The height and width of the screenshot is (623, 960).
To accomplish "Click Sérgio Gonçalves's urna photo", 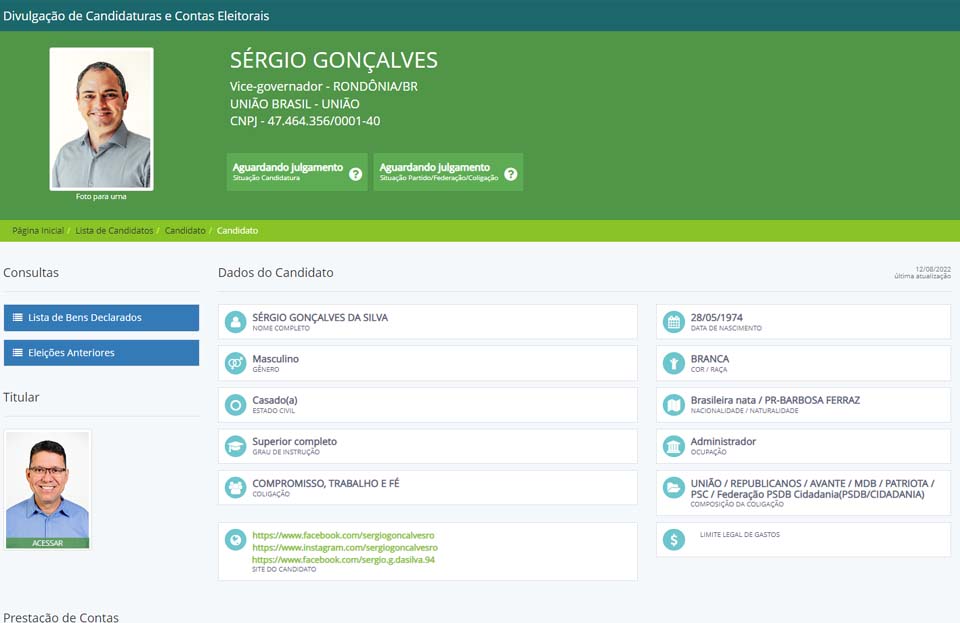I will click(x=101, y=118).
